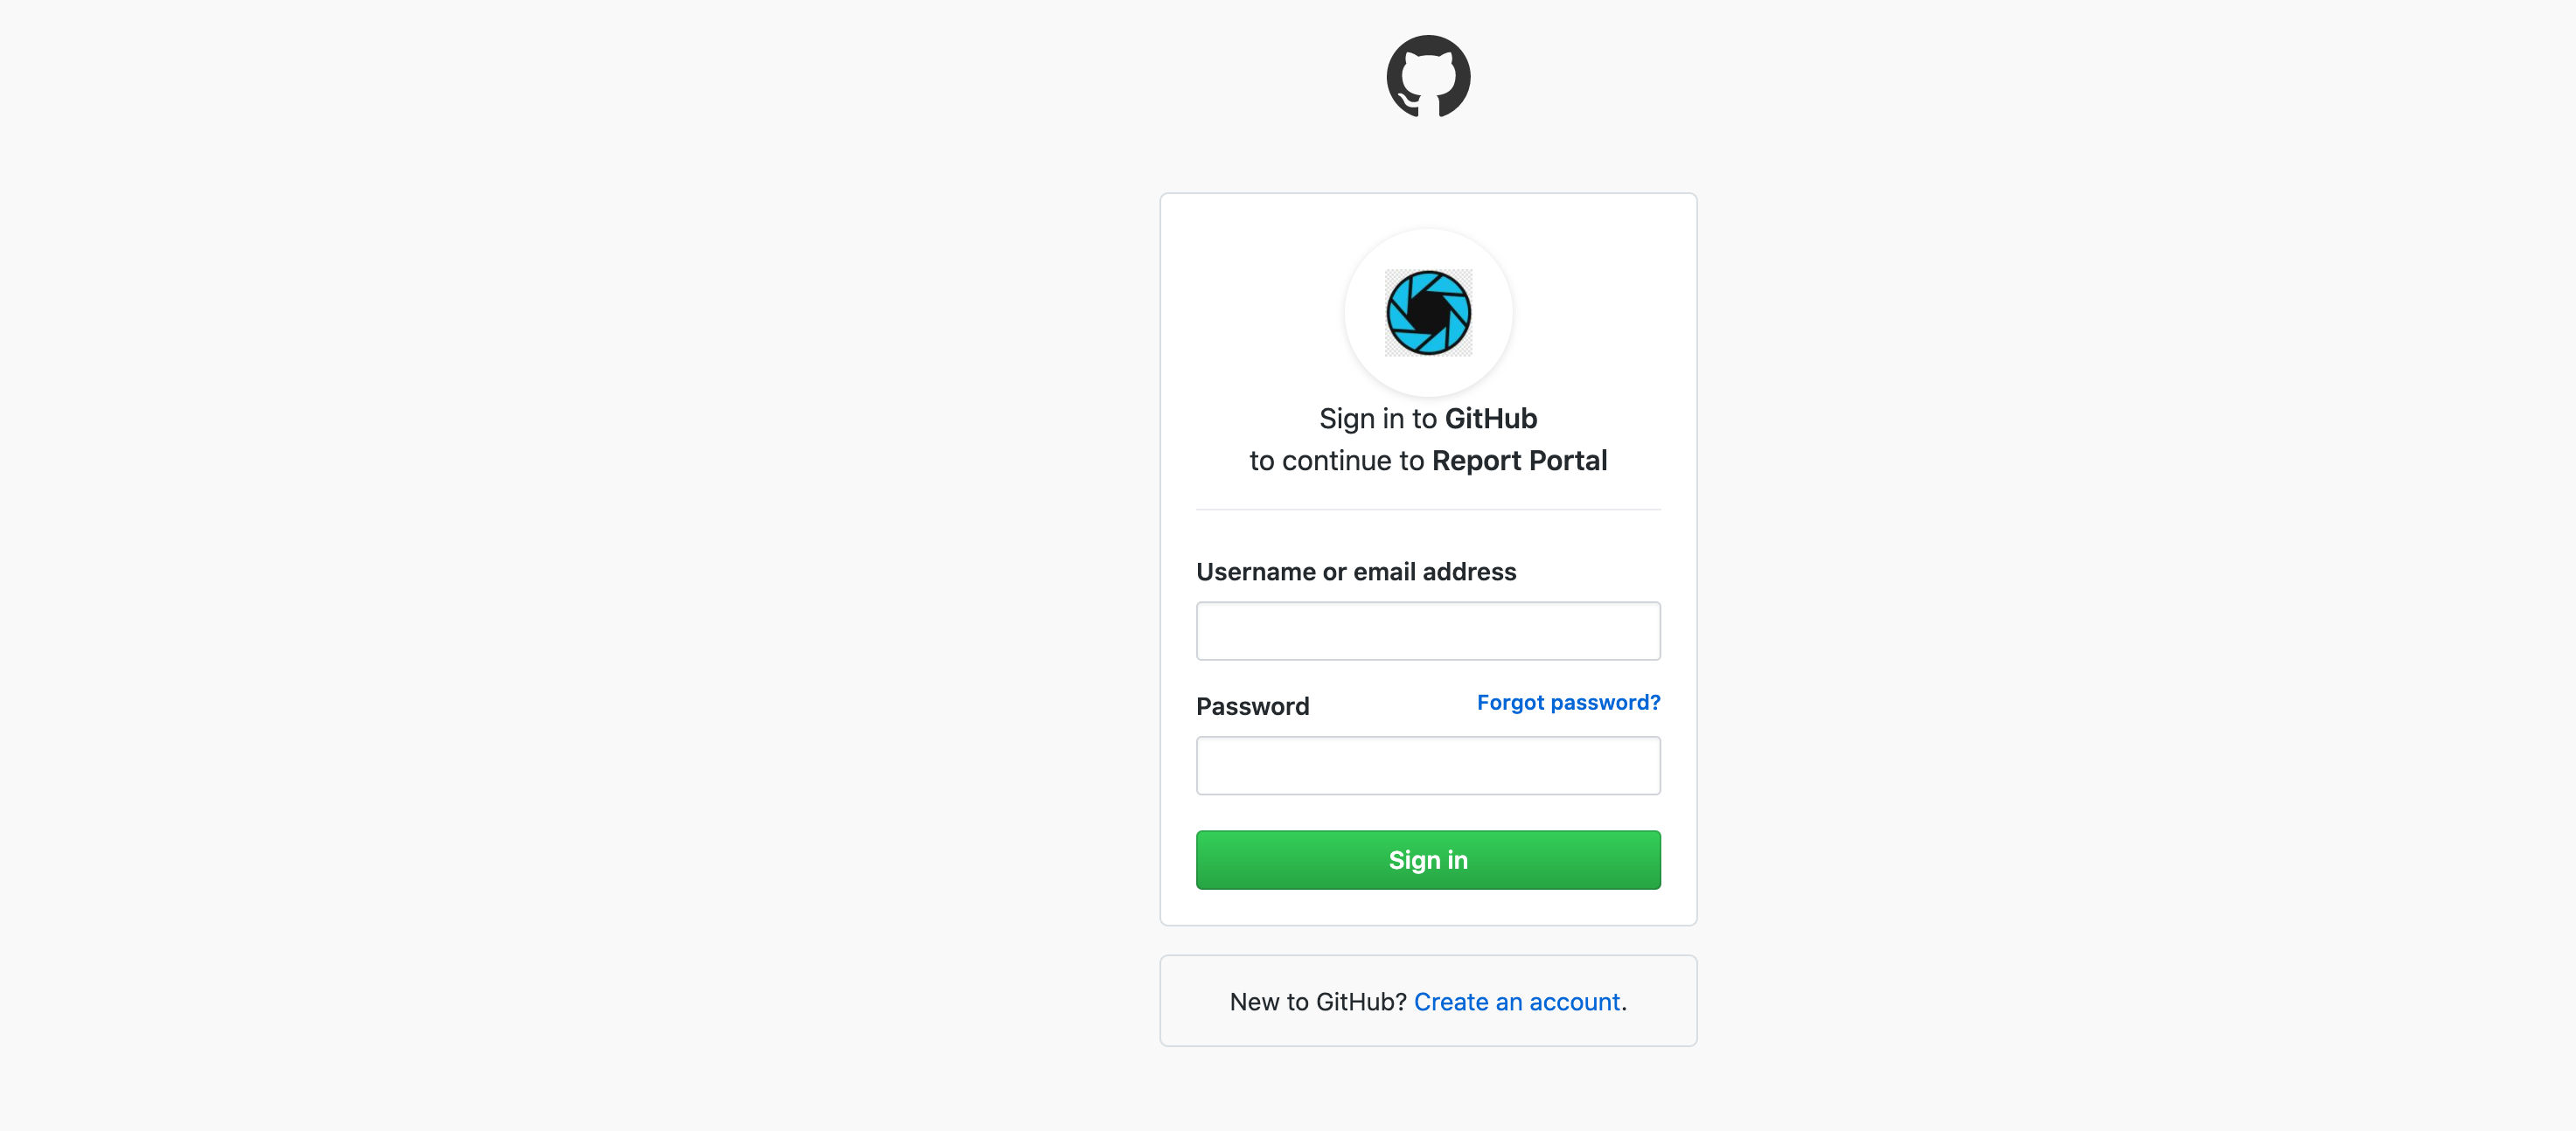Click the Sign in button to submit
Screen dimensions: 2576x1131
1428,859
